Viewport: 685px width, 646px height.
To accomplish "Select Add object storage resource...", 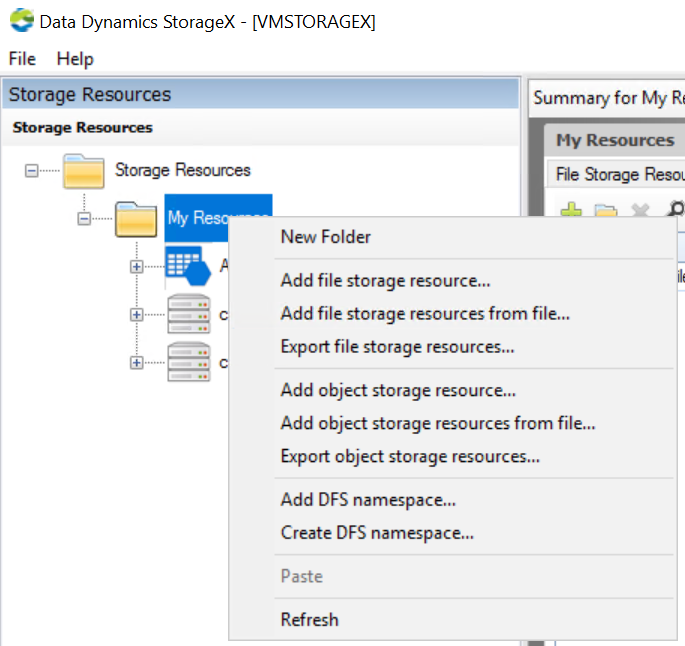I will point(453,390).
